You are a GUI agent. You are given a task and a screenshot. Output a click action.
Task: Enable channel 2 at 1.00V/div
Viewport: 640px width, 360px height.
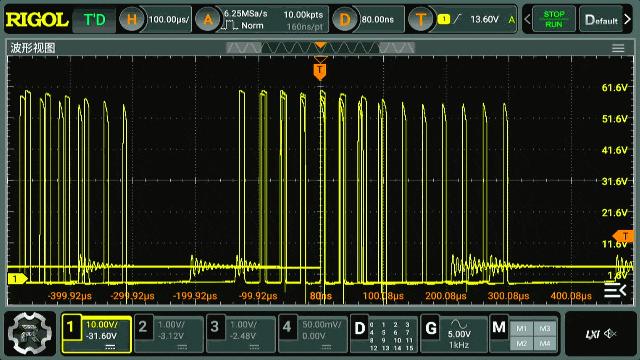click(x=169, y=333)
